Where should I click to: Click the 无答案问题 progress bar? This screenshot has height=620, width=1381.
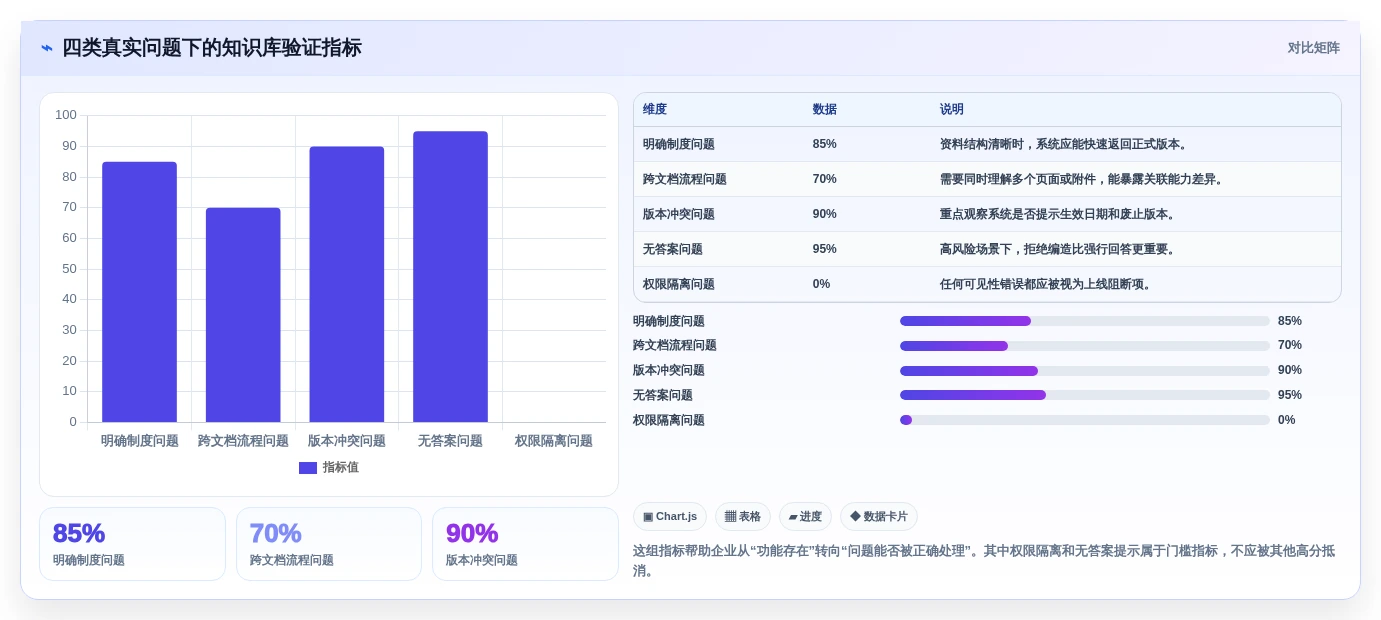click(x=1085, y=395)
